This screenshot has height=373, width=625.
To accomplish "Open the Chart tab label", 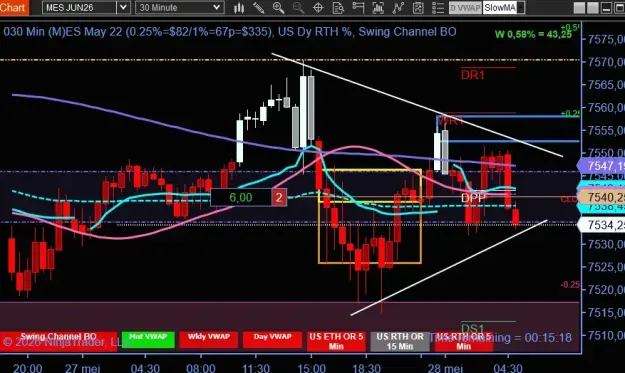I will 14,8.
